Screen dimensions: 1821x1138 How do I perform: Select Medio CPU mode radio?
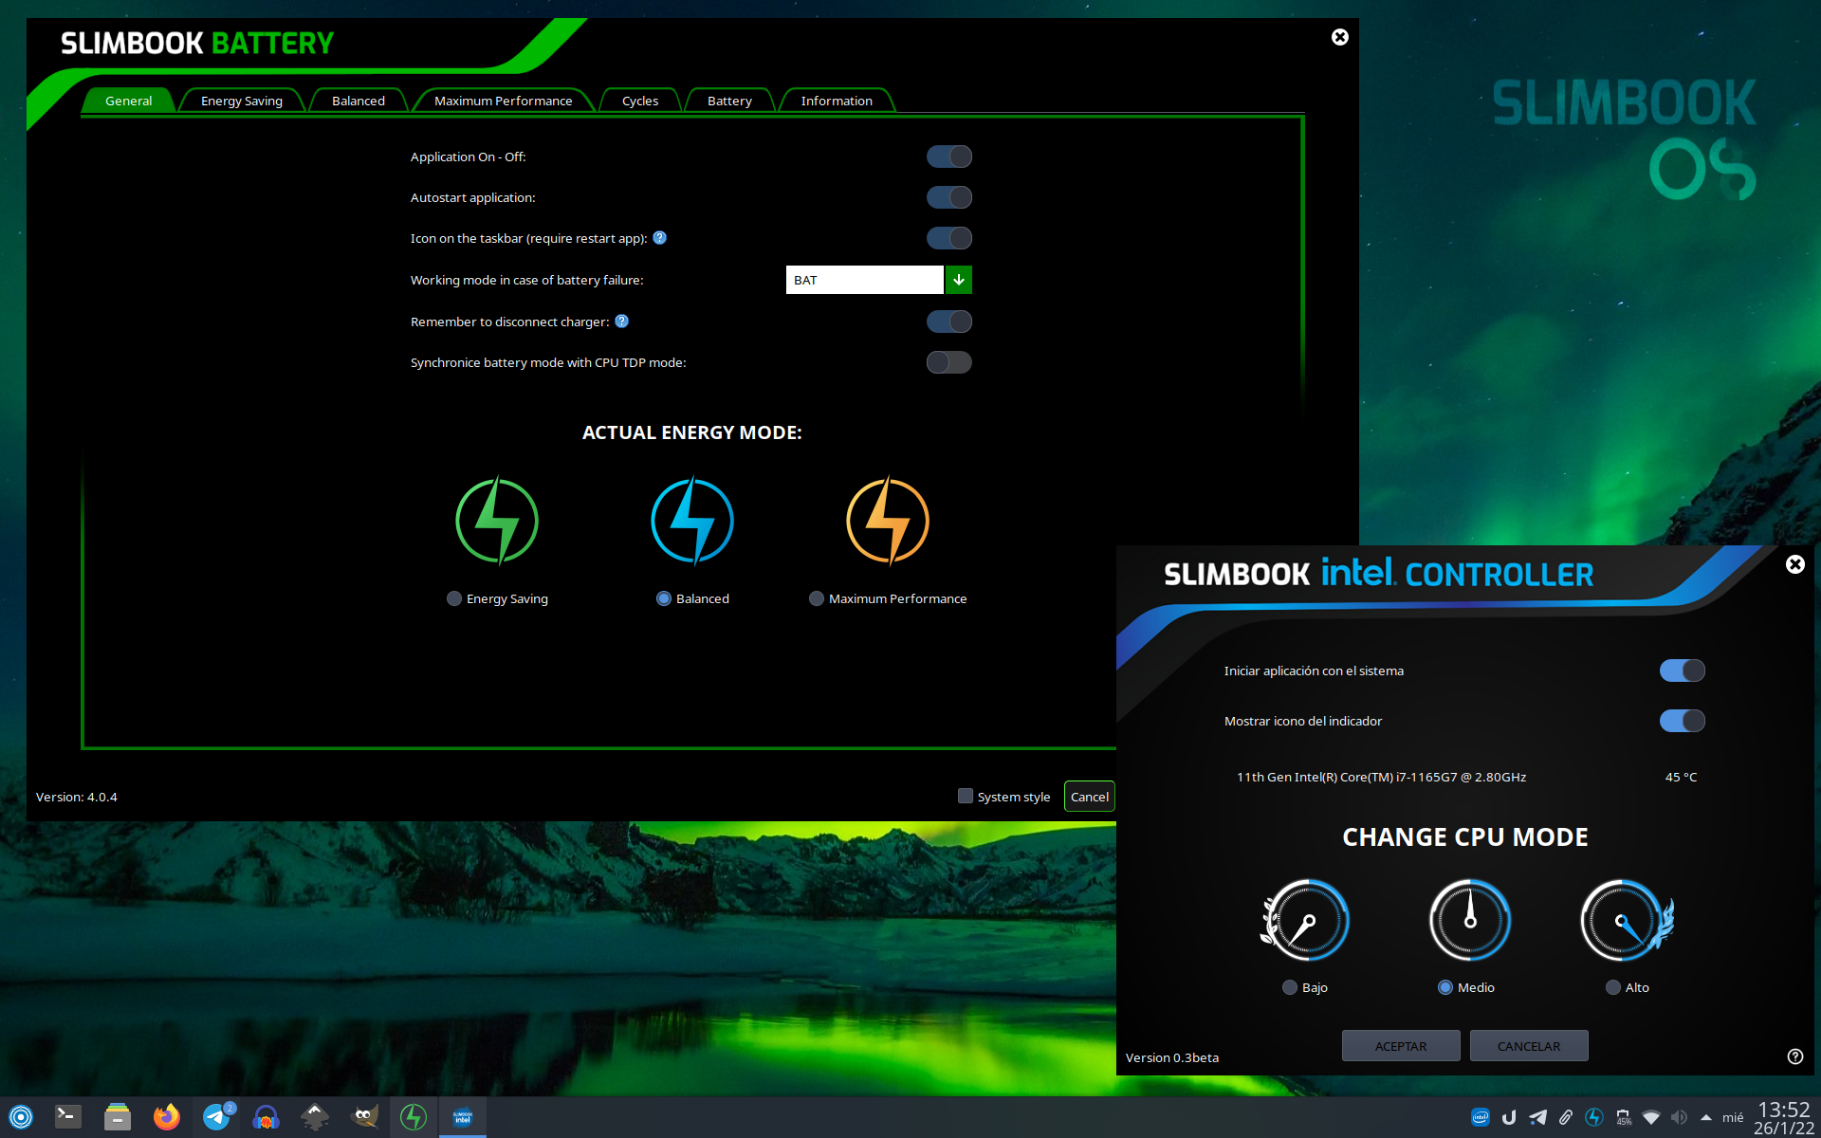pyautogui.click(x=1445, y=987)
